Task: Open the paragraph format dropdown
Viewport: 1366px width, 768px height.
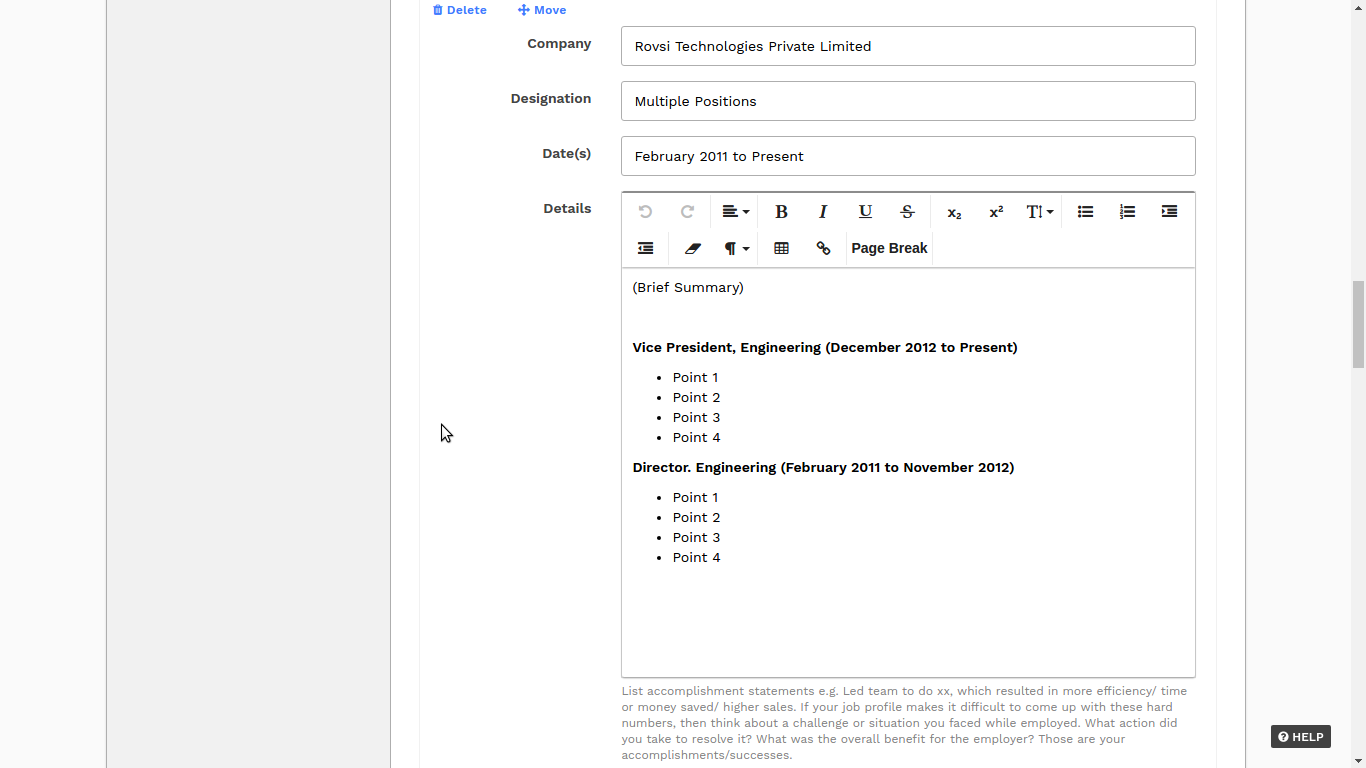Action: click(736, 248)
